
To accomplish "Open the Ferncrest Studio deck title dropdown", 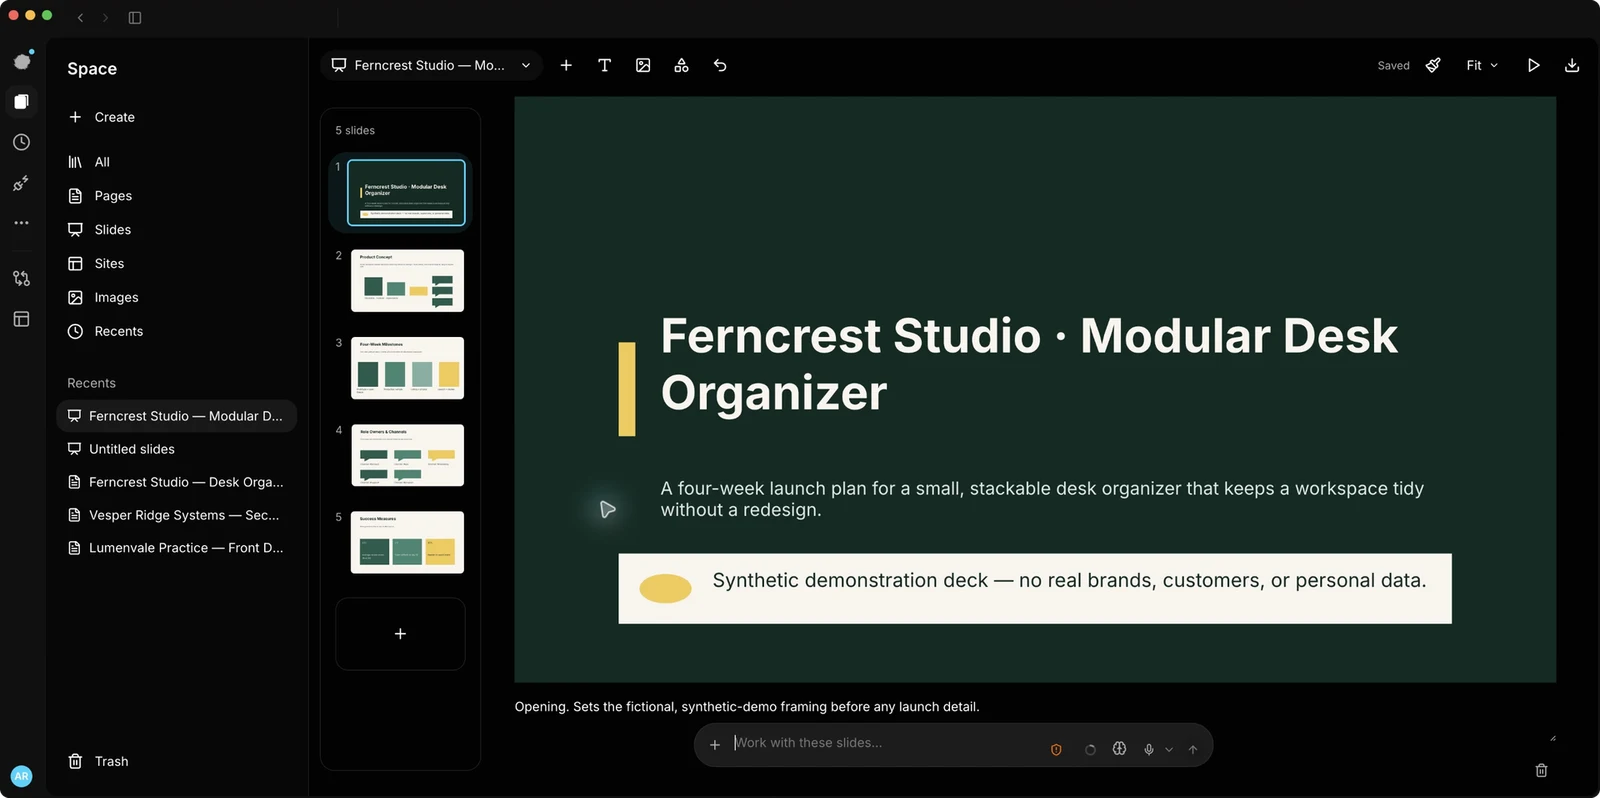I will [432, 65].
